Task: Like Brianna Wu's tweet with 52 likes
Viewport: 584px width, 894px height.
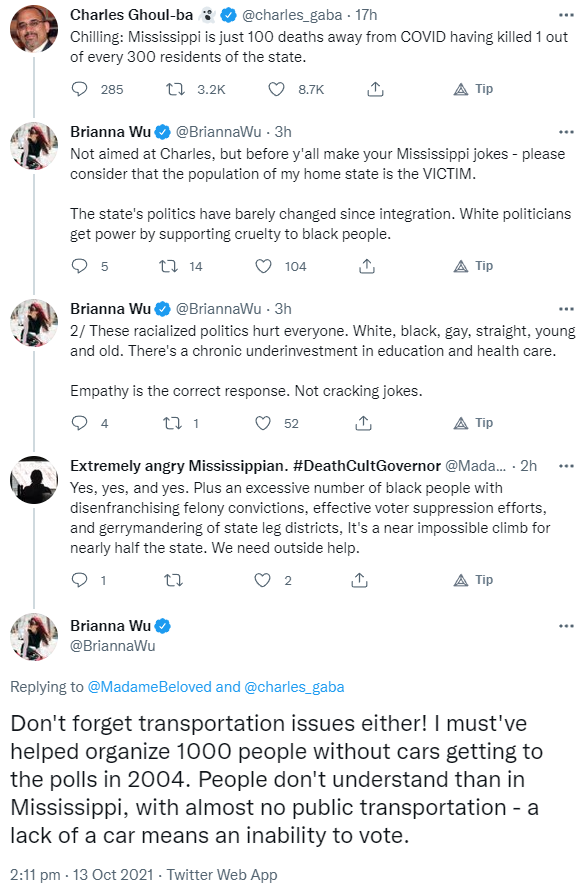Action: pyautogui.click(x=262, y=423)
